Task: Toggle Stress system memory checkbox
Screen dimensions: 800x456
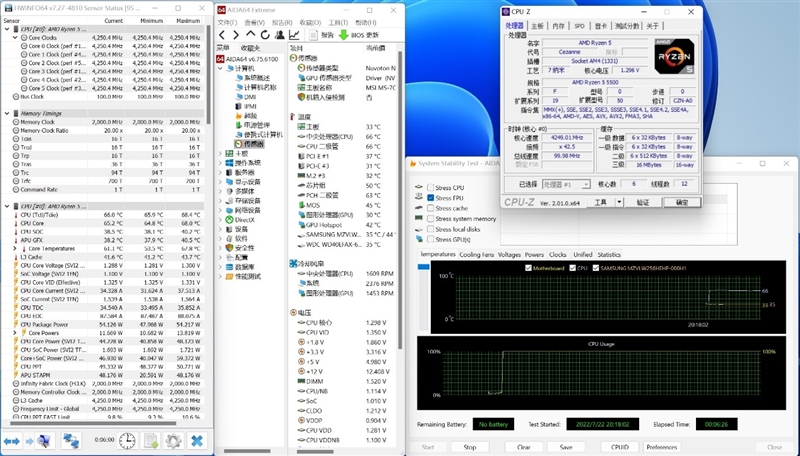Action: [x=430, y=219]
